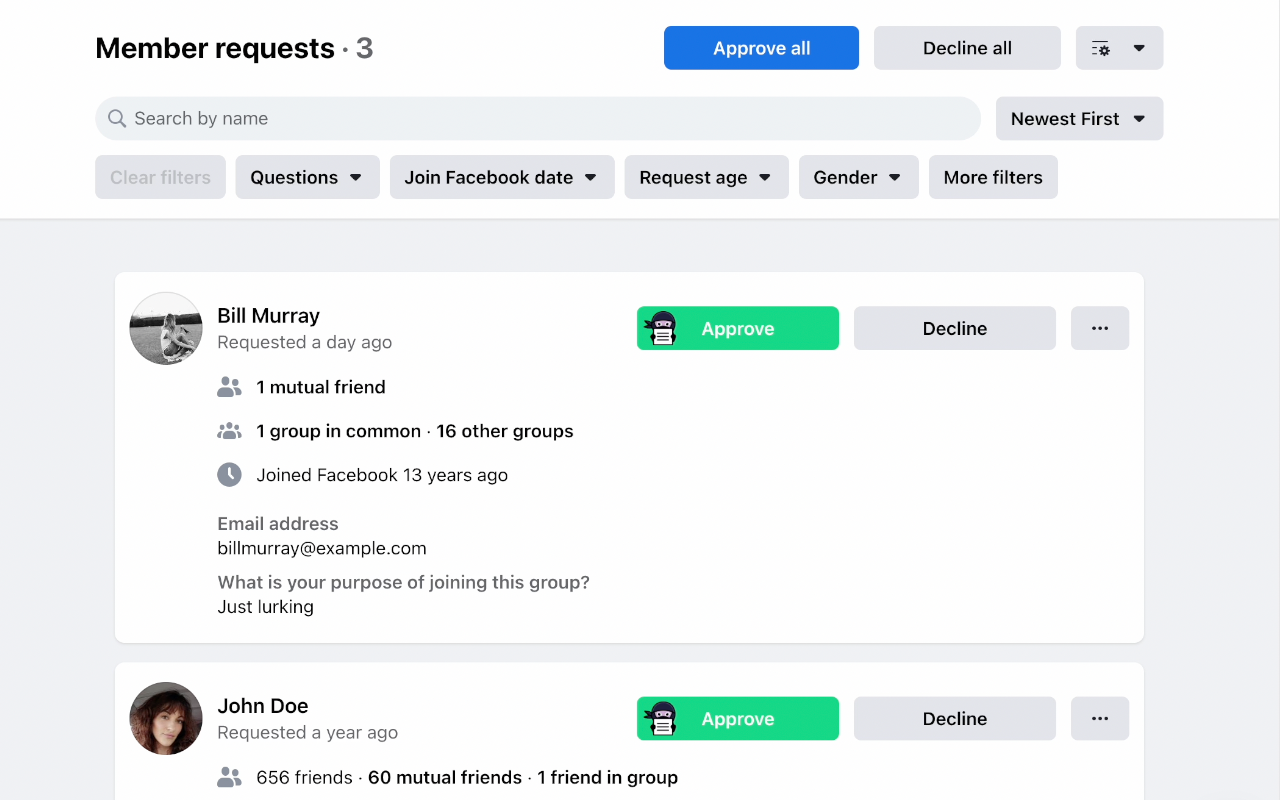Open the filter settings gear icon near Decline all
Viewport: 1280px width, 800px height.
(x=1101, y=47)
